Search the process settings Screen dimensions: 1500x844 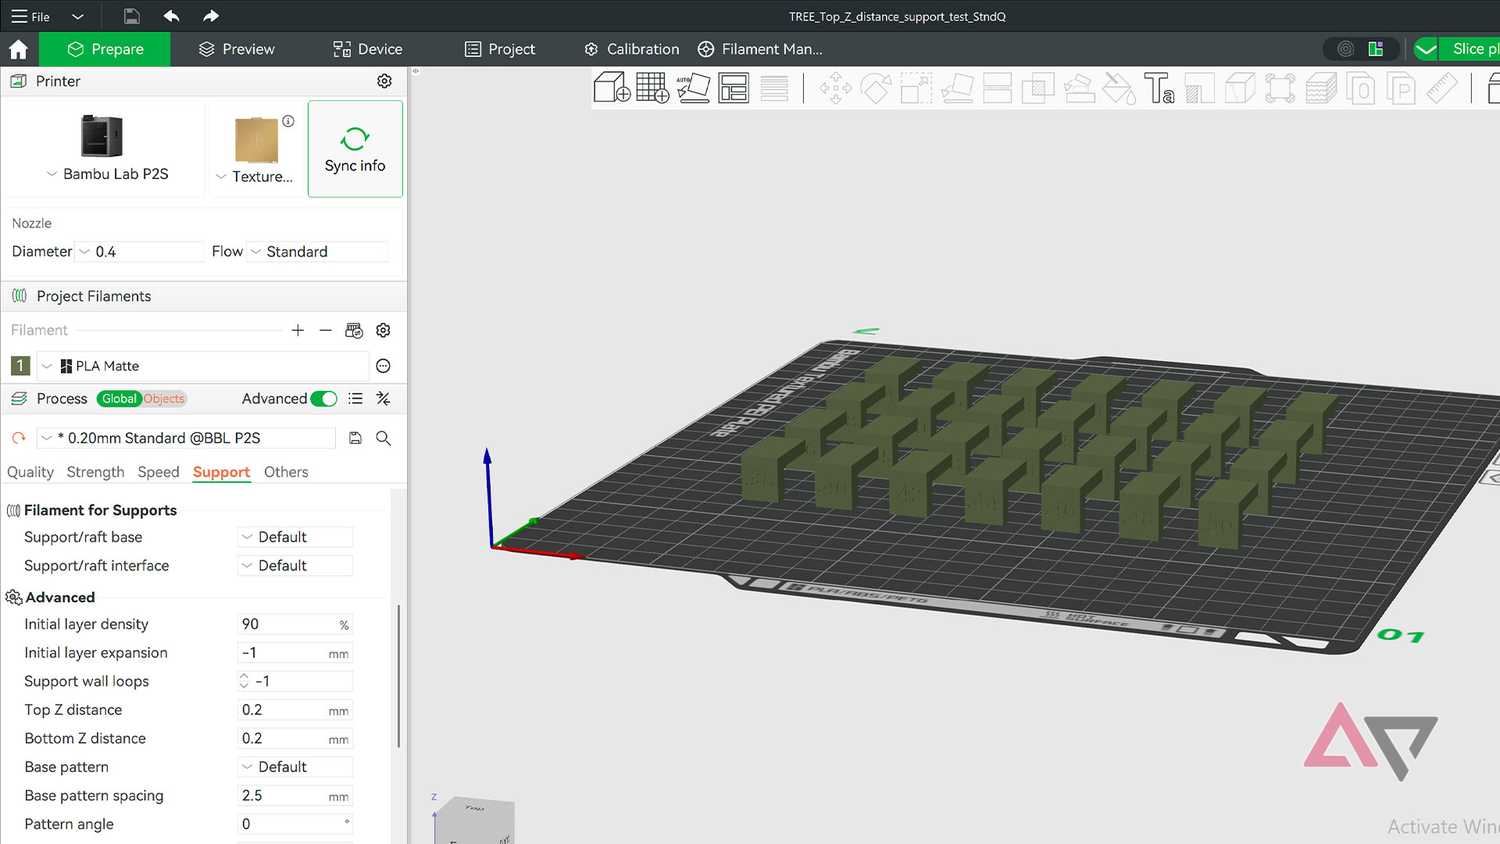(x=383, y=438)
